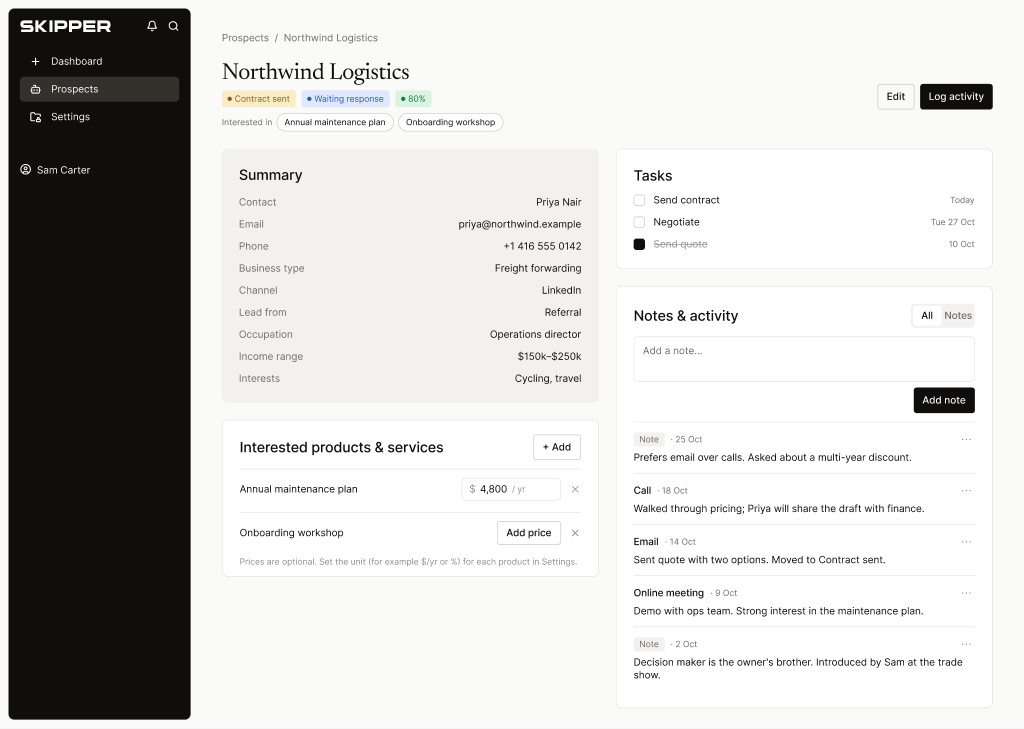Click the 80% probability badge
Screen dimensions: 1024x729
(413, 99)
